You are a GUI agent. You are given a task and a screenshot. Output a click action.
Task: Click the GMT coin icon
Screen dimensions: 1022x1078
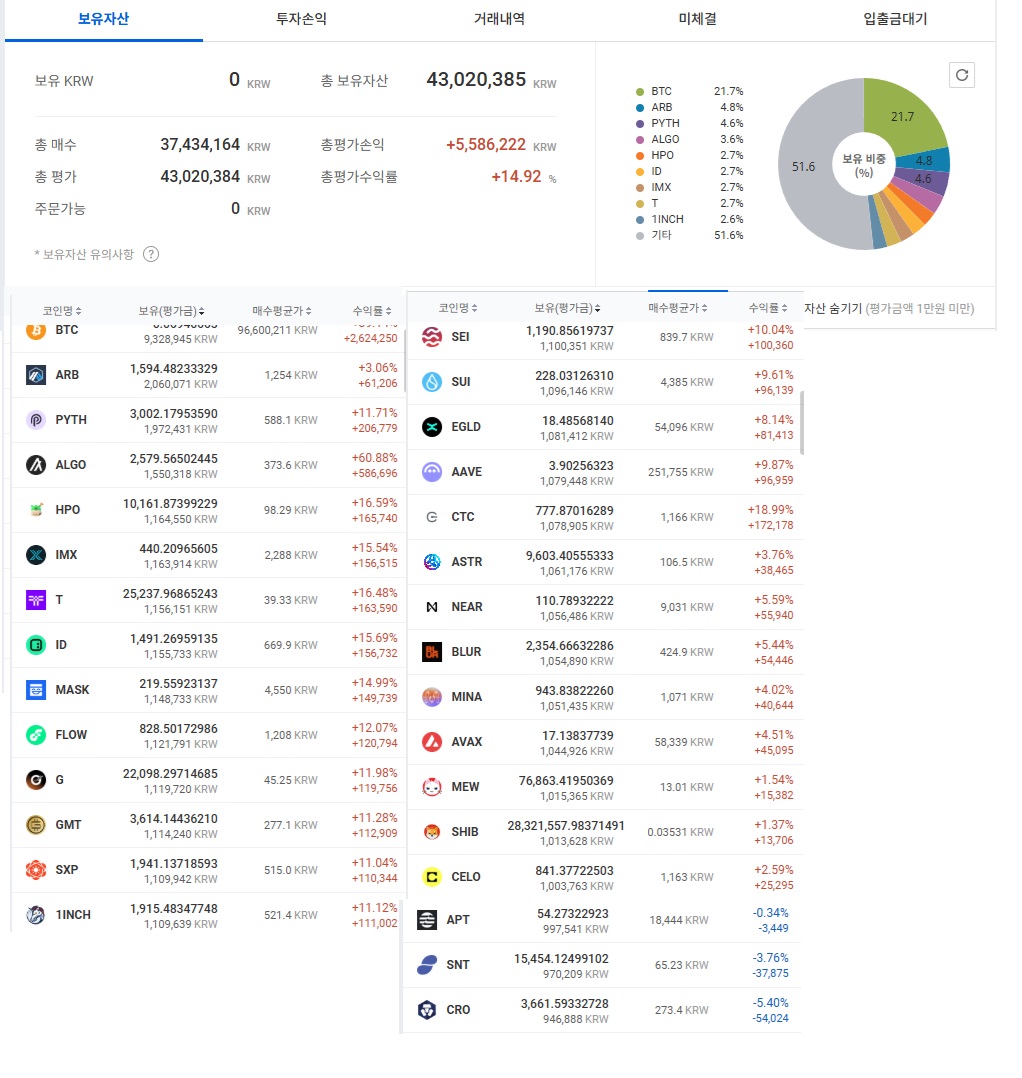point(36,824)
